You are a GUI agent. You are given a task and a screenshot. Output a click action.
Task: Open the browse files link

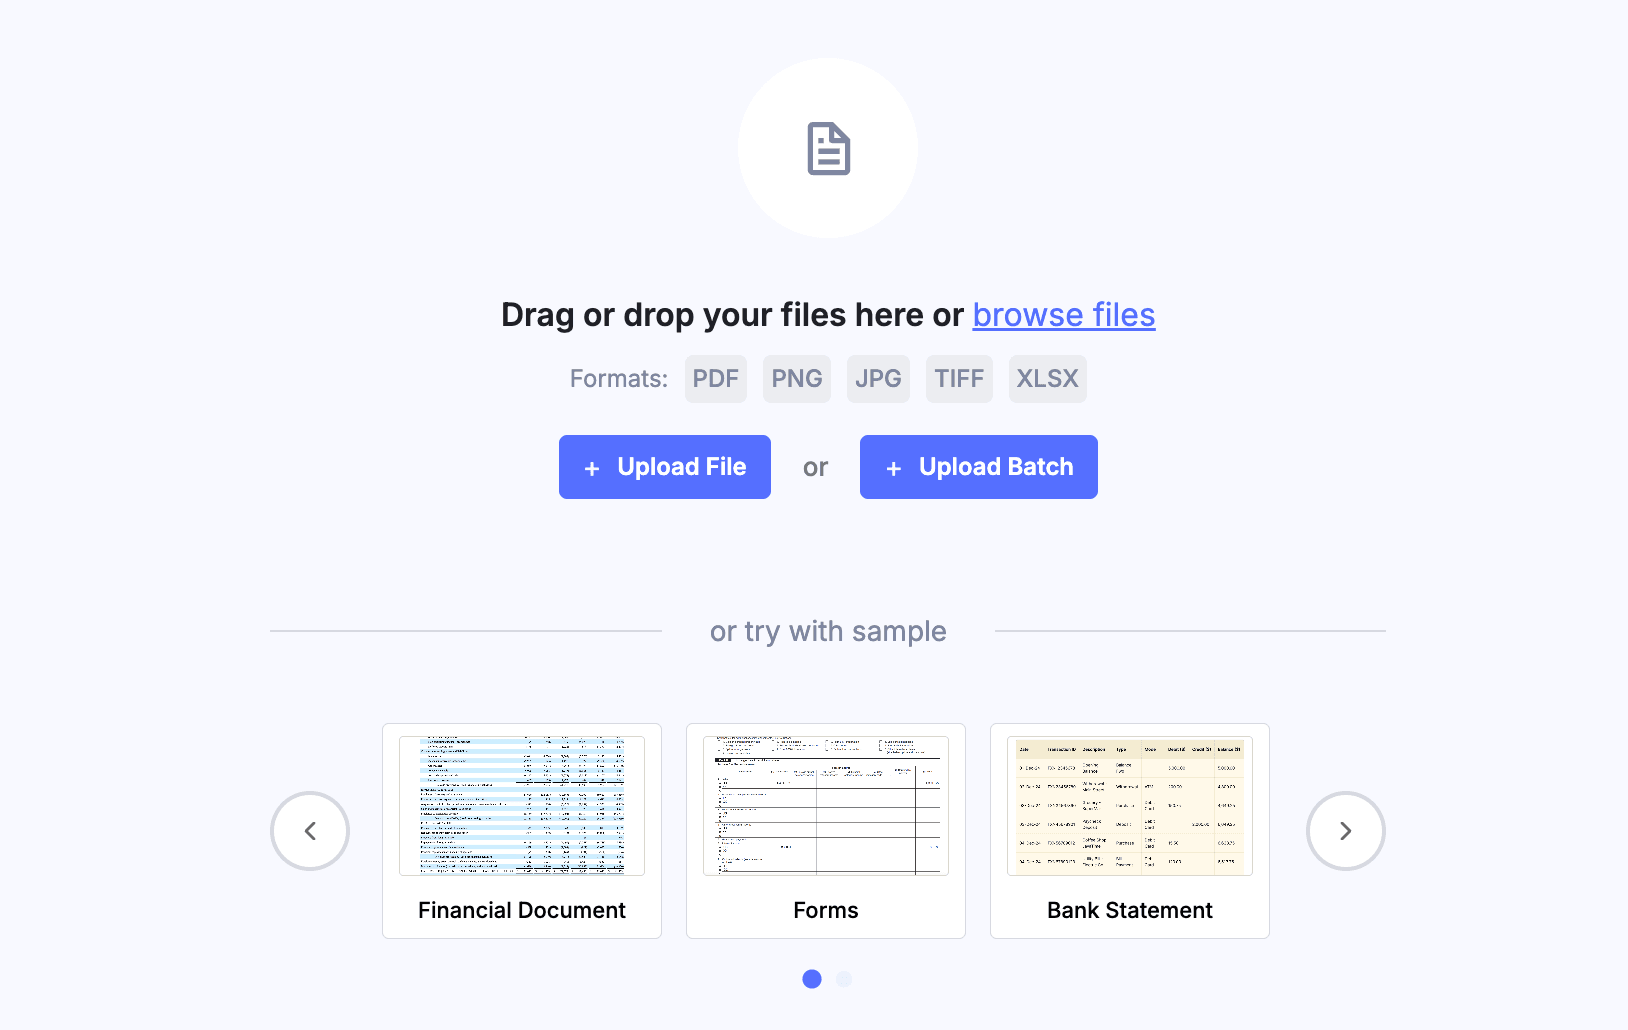[x=1064, y=315]
